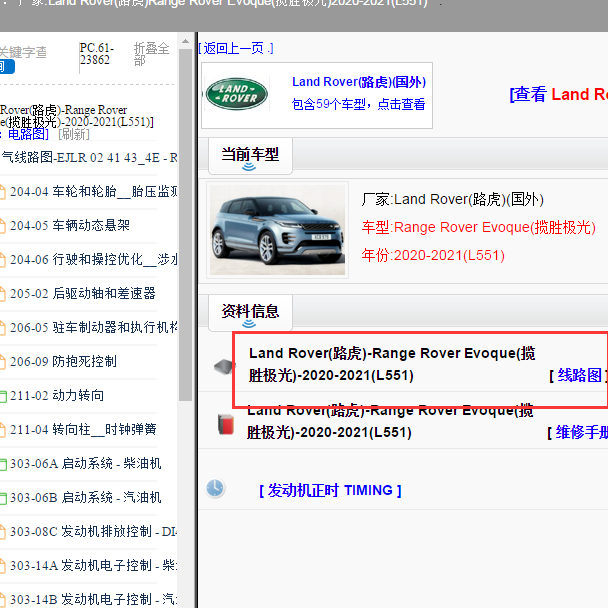Select 303-06B 启动系统 - 汽油机
The height and width of the screenshot is (608, 608).
point(81,497)
